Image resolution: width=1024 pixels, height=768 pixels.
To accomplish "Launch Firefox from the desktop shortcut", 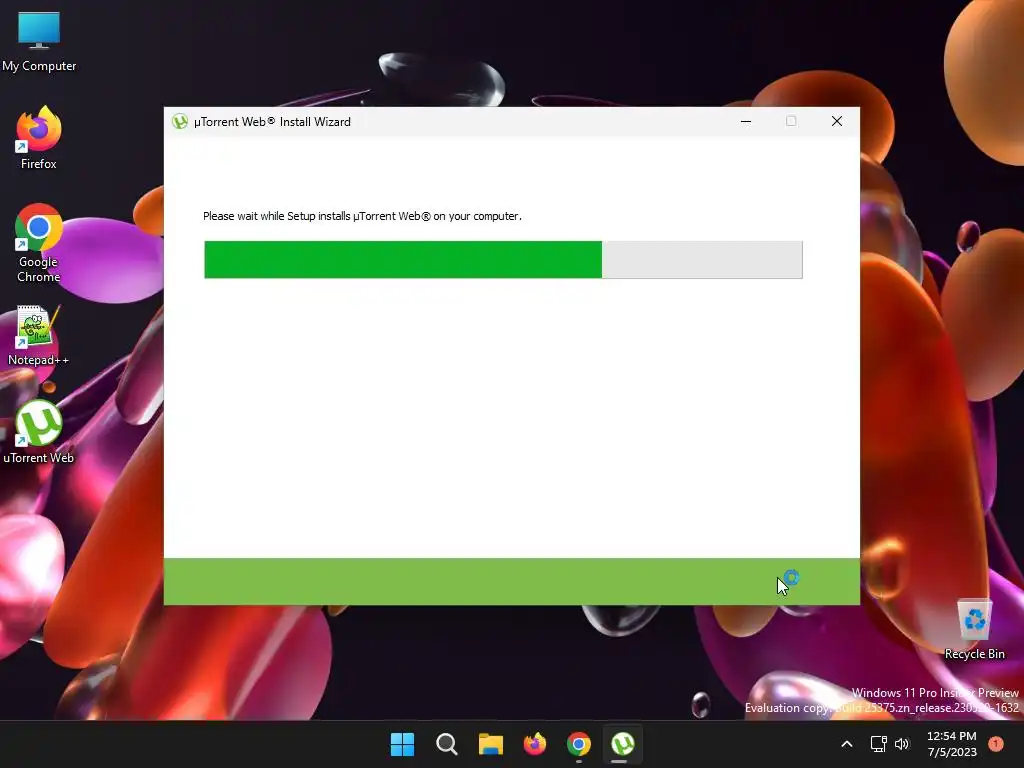I will point(39,138).
